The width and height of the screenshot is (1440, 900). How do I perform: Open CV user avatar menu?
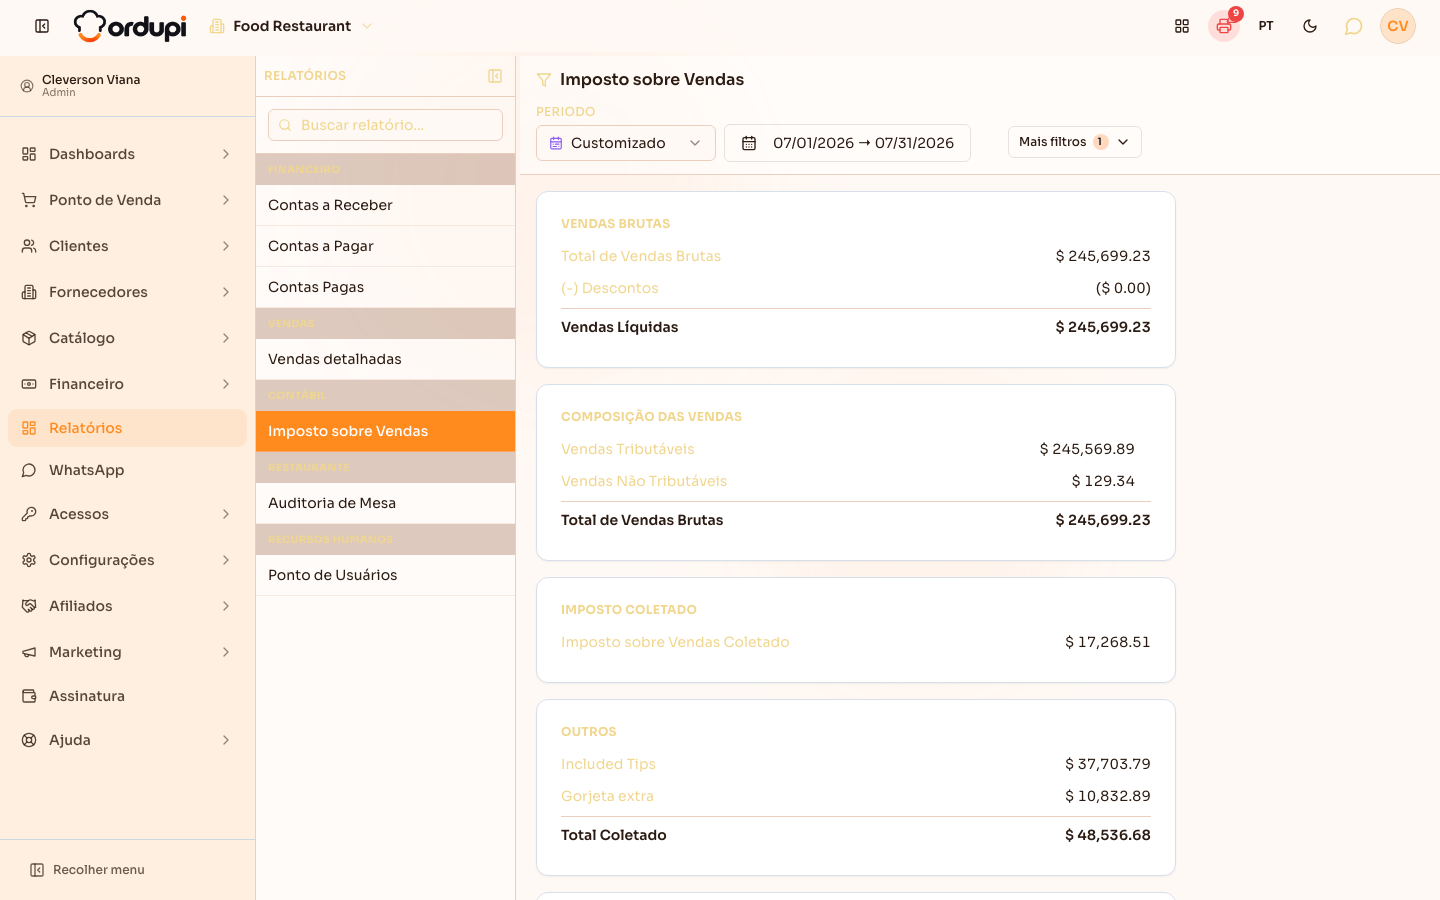click(x=1398, y=26)
